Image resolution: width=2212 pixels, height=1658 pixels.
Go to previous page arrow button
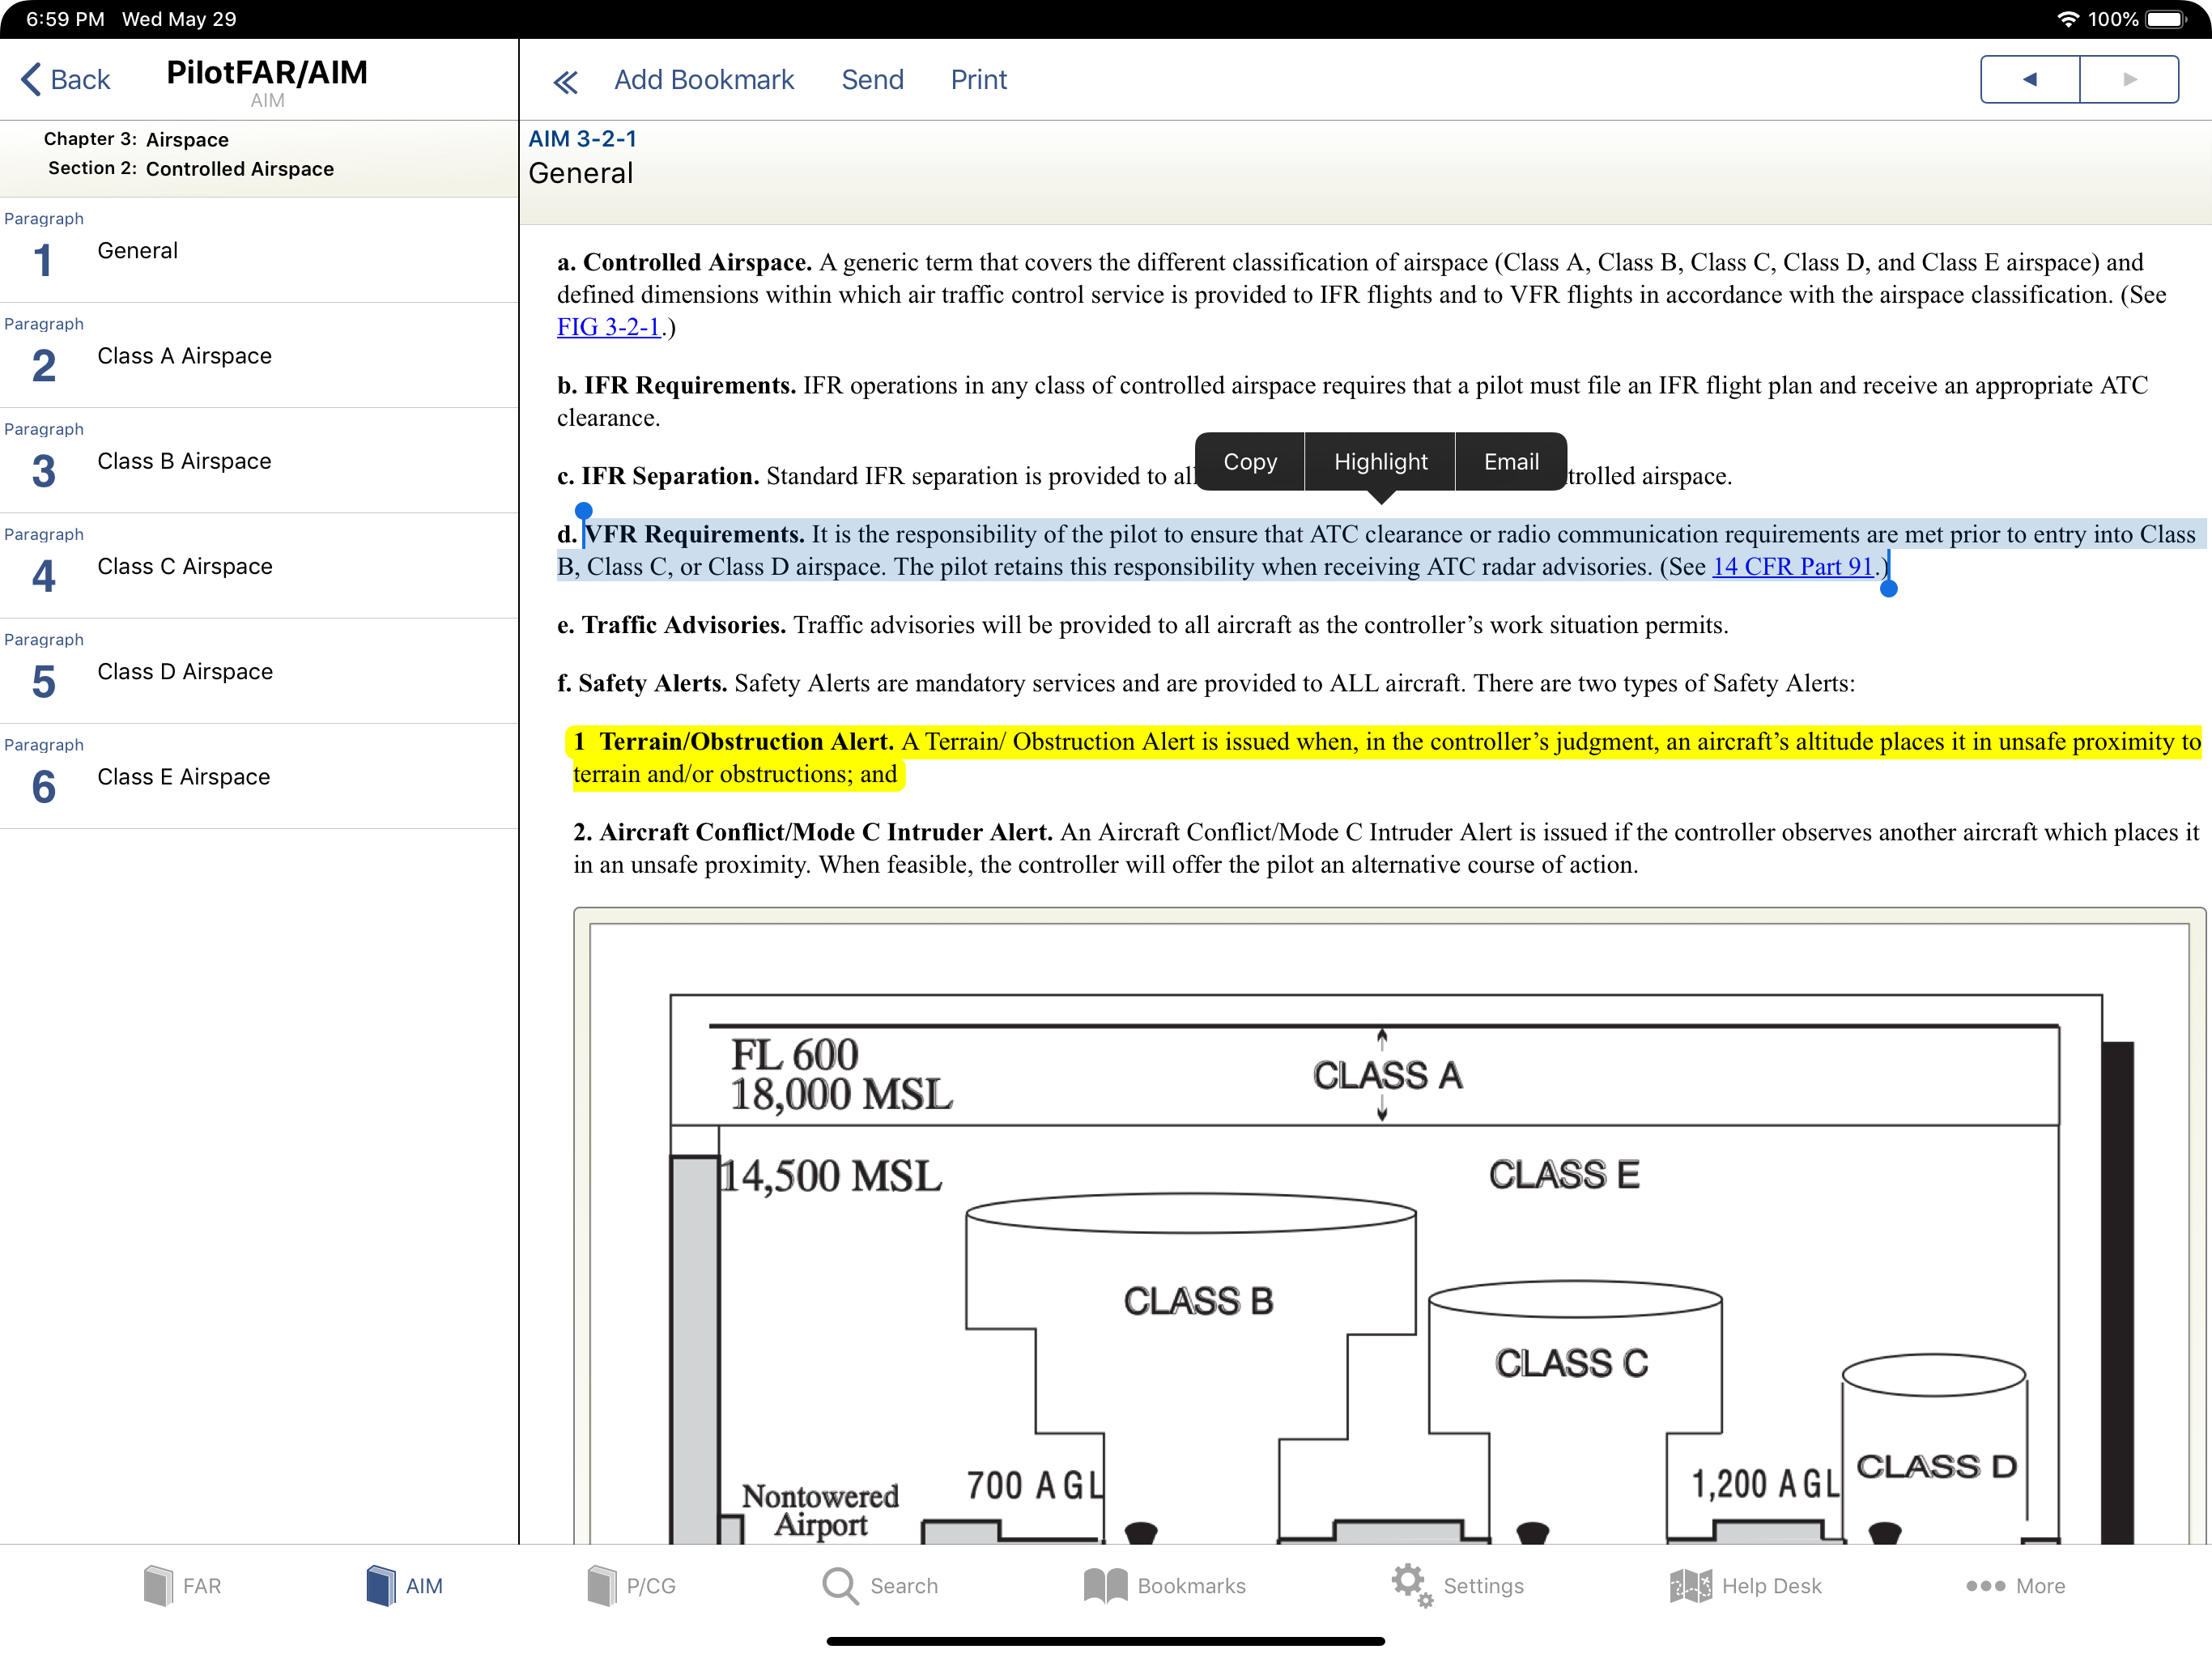(x=2029, y=79)
